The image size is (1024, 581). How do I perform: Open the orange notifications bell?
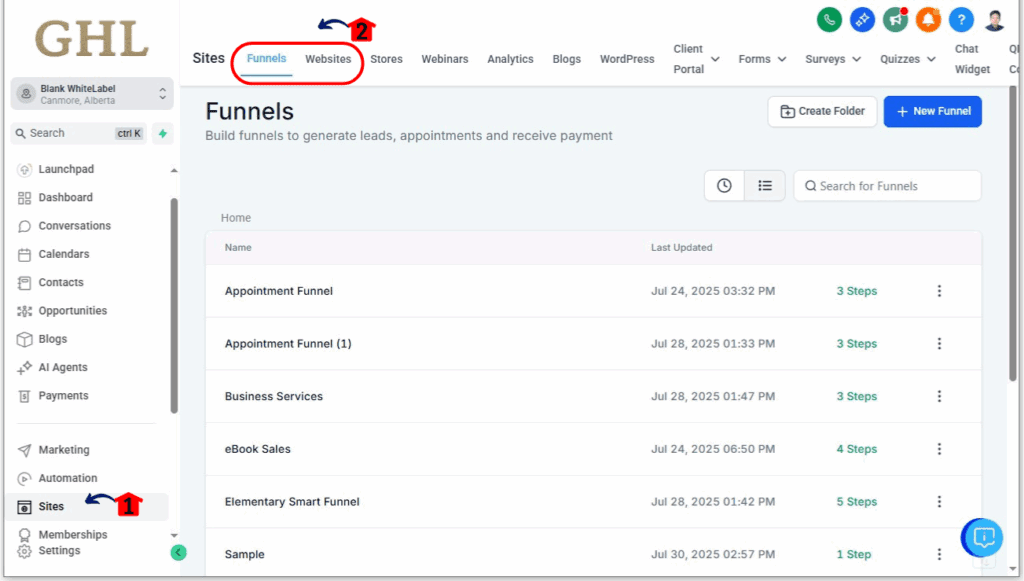coord(928,20)
